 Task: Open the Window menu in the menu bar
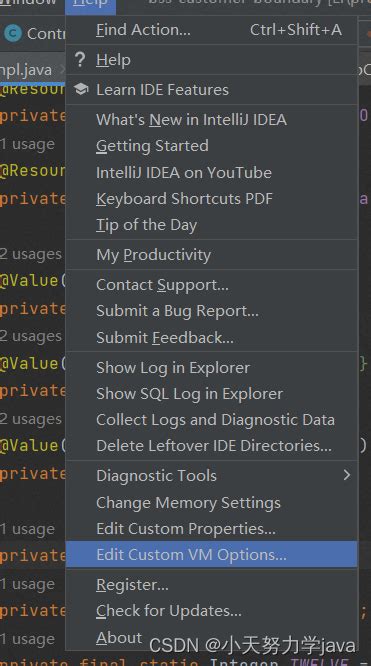pyautogui.click(x=28, y=3)
